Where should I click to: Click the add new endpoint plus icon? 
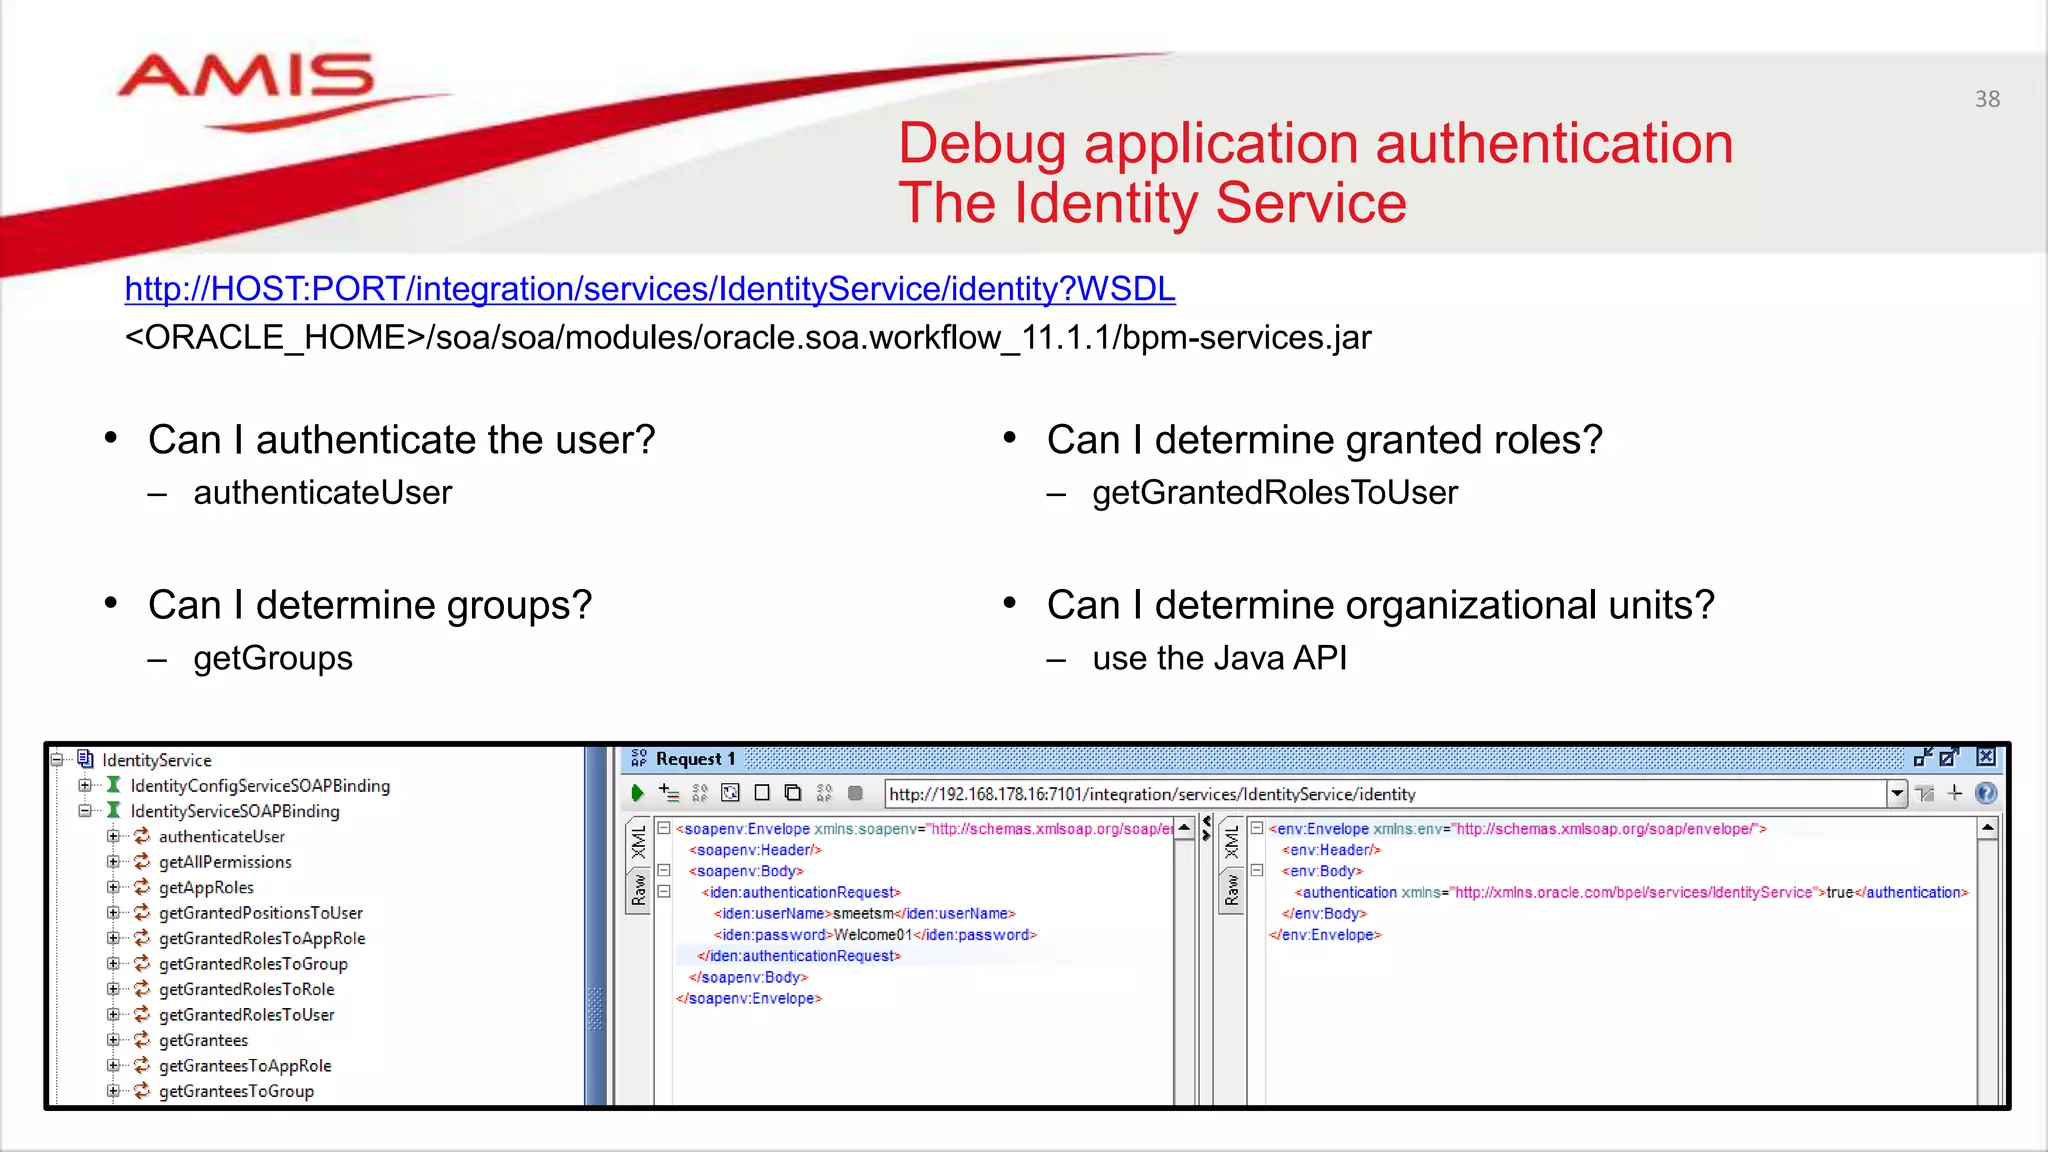[x=1955, y=793]
